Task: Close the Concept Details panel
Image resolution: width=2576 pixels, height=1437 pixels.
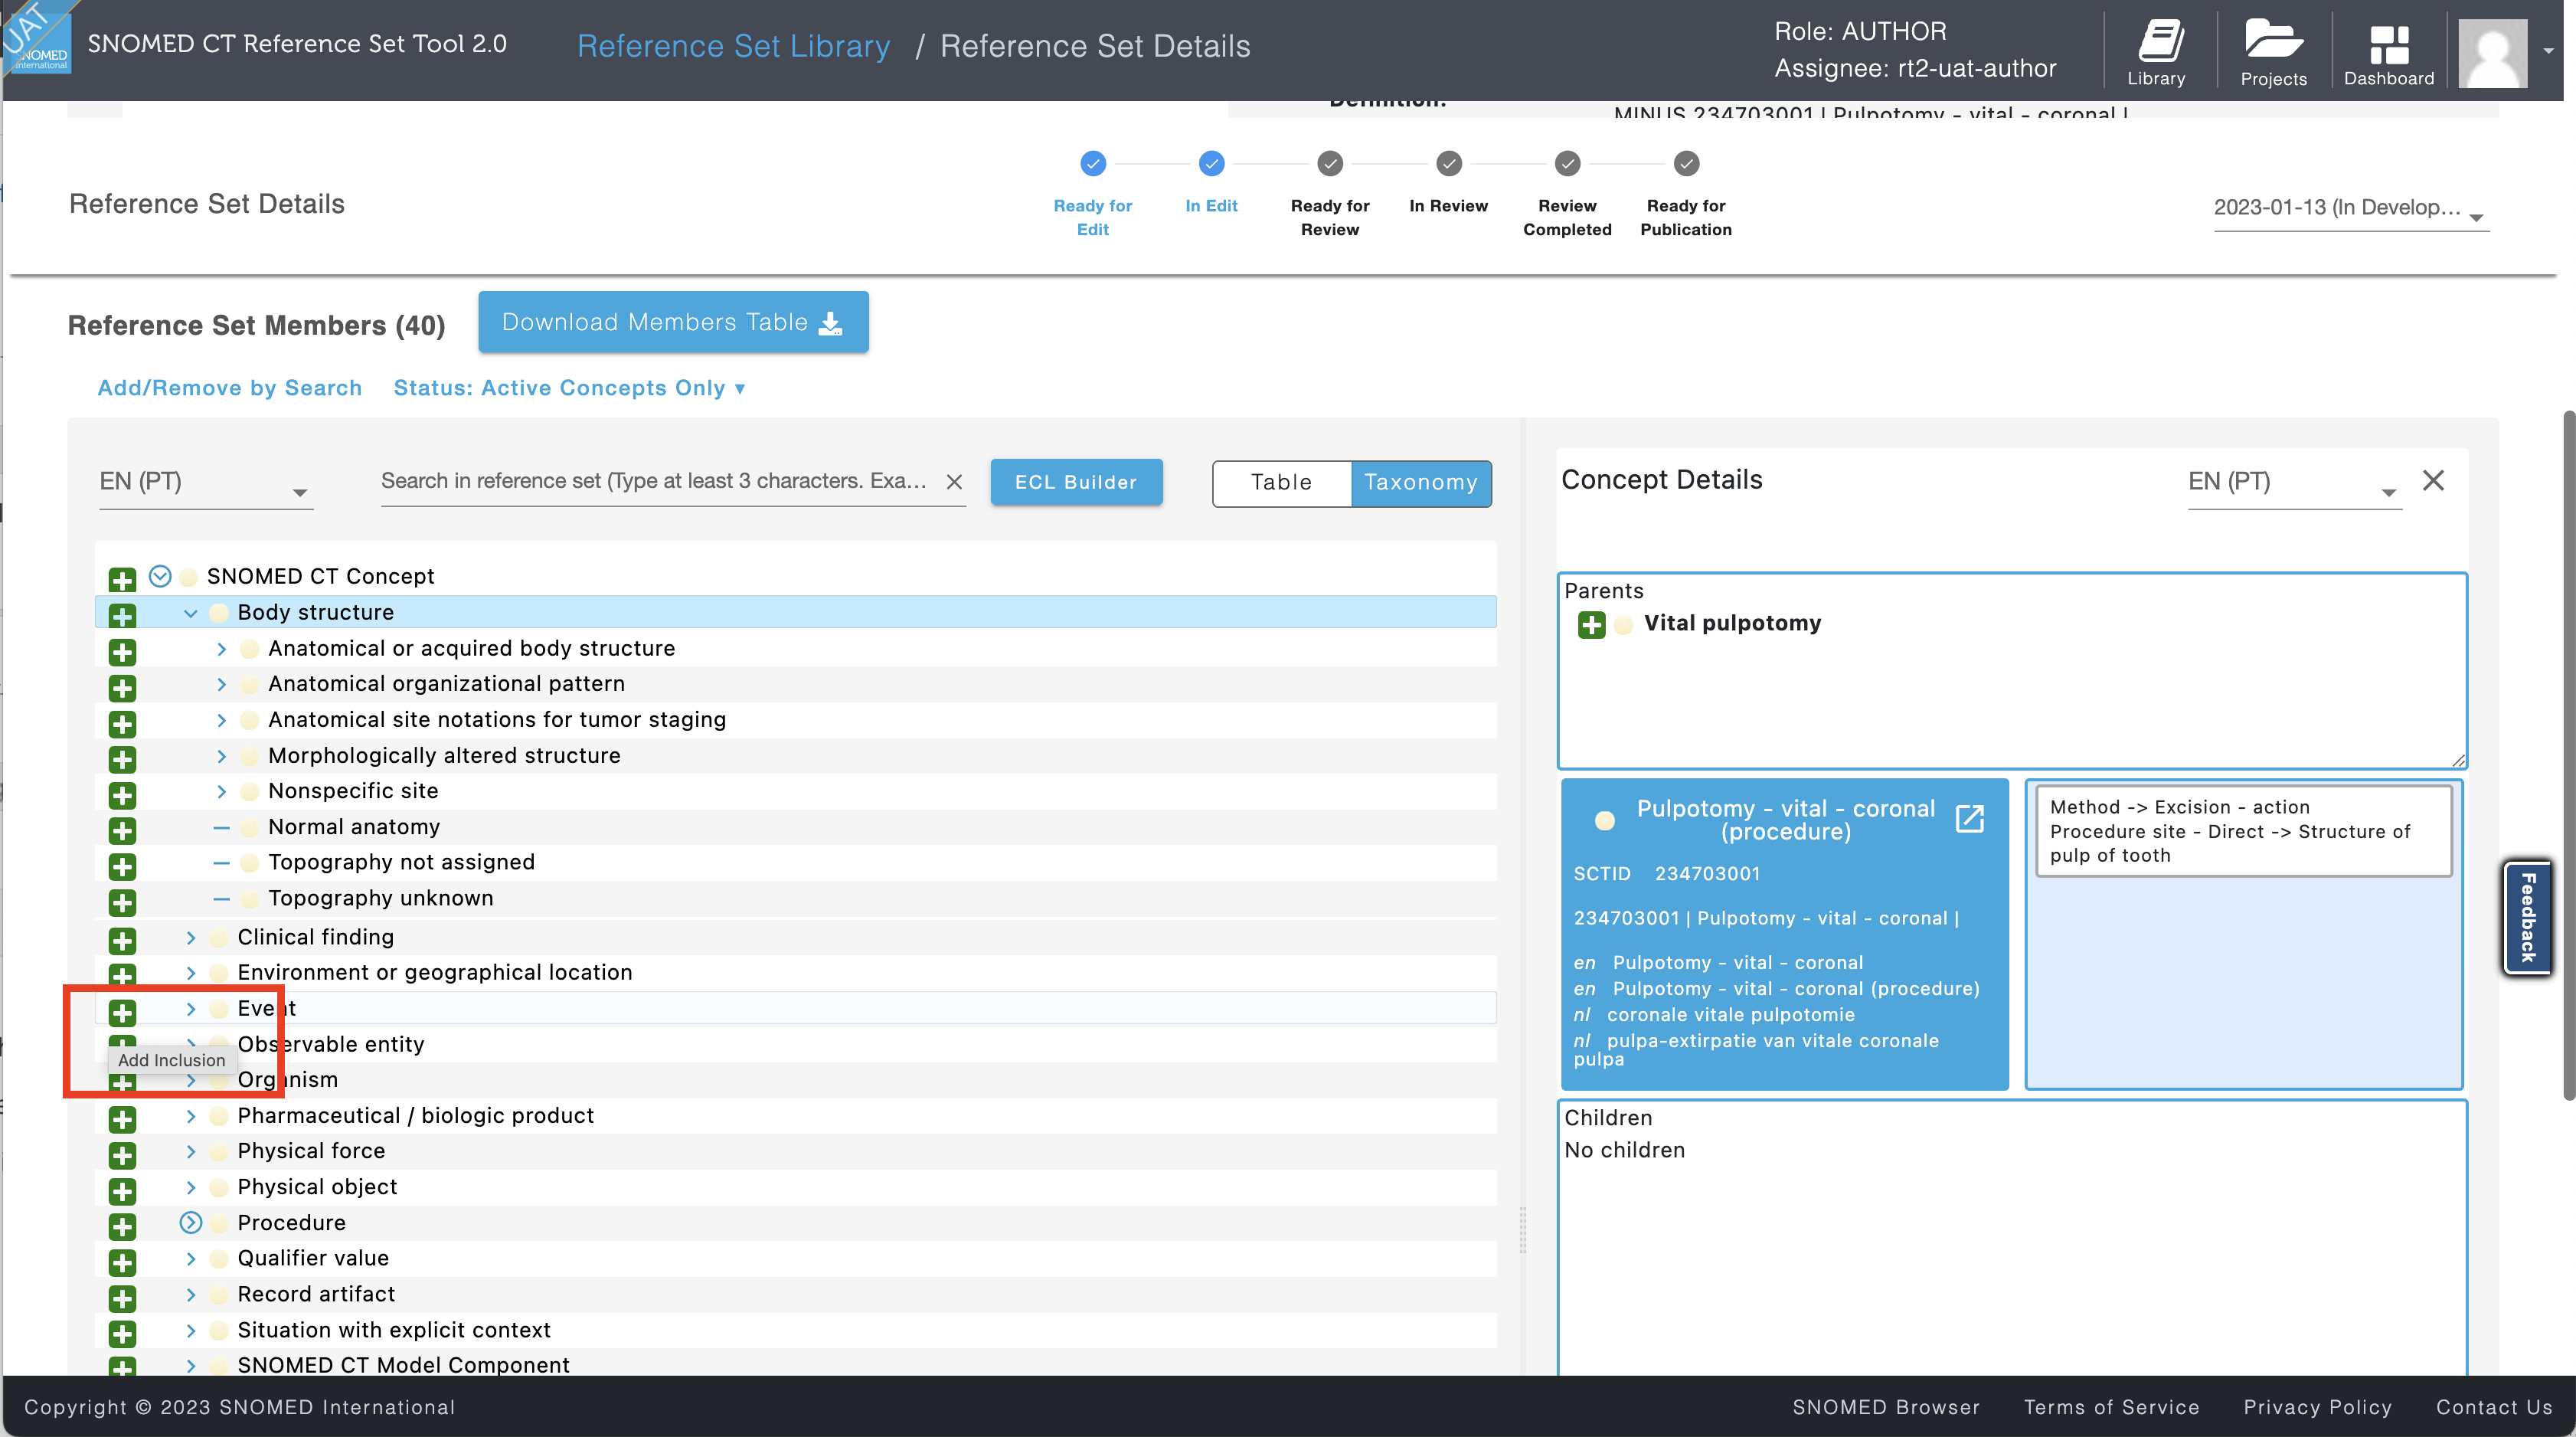Action: [2433, 481]
